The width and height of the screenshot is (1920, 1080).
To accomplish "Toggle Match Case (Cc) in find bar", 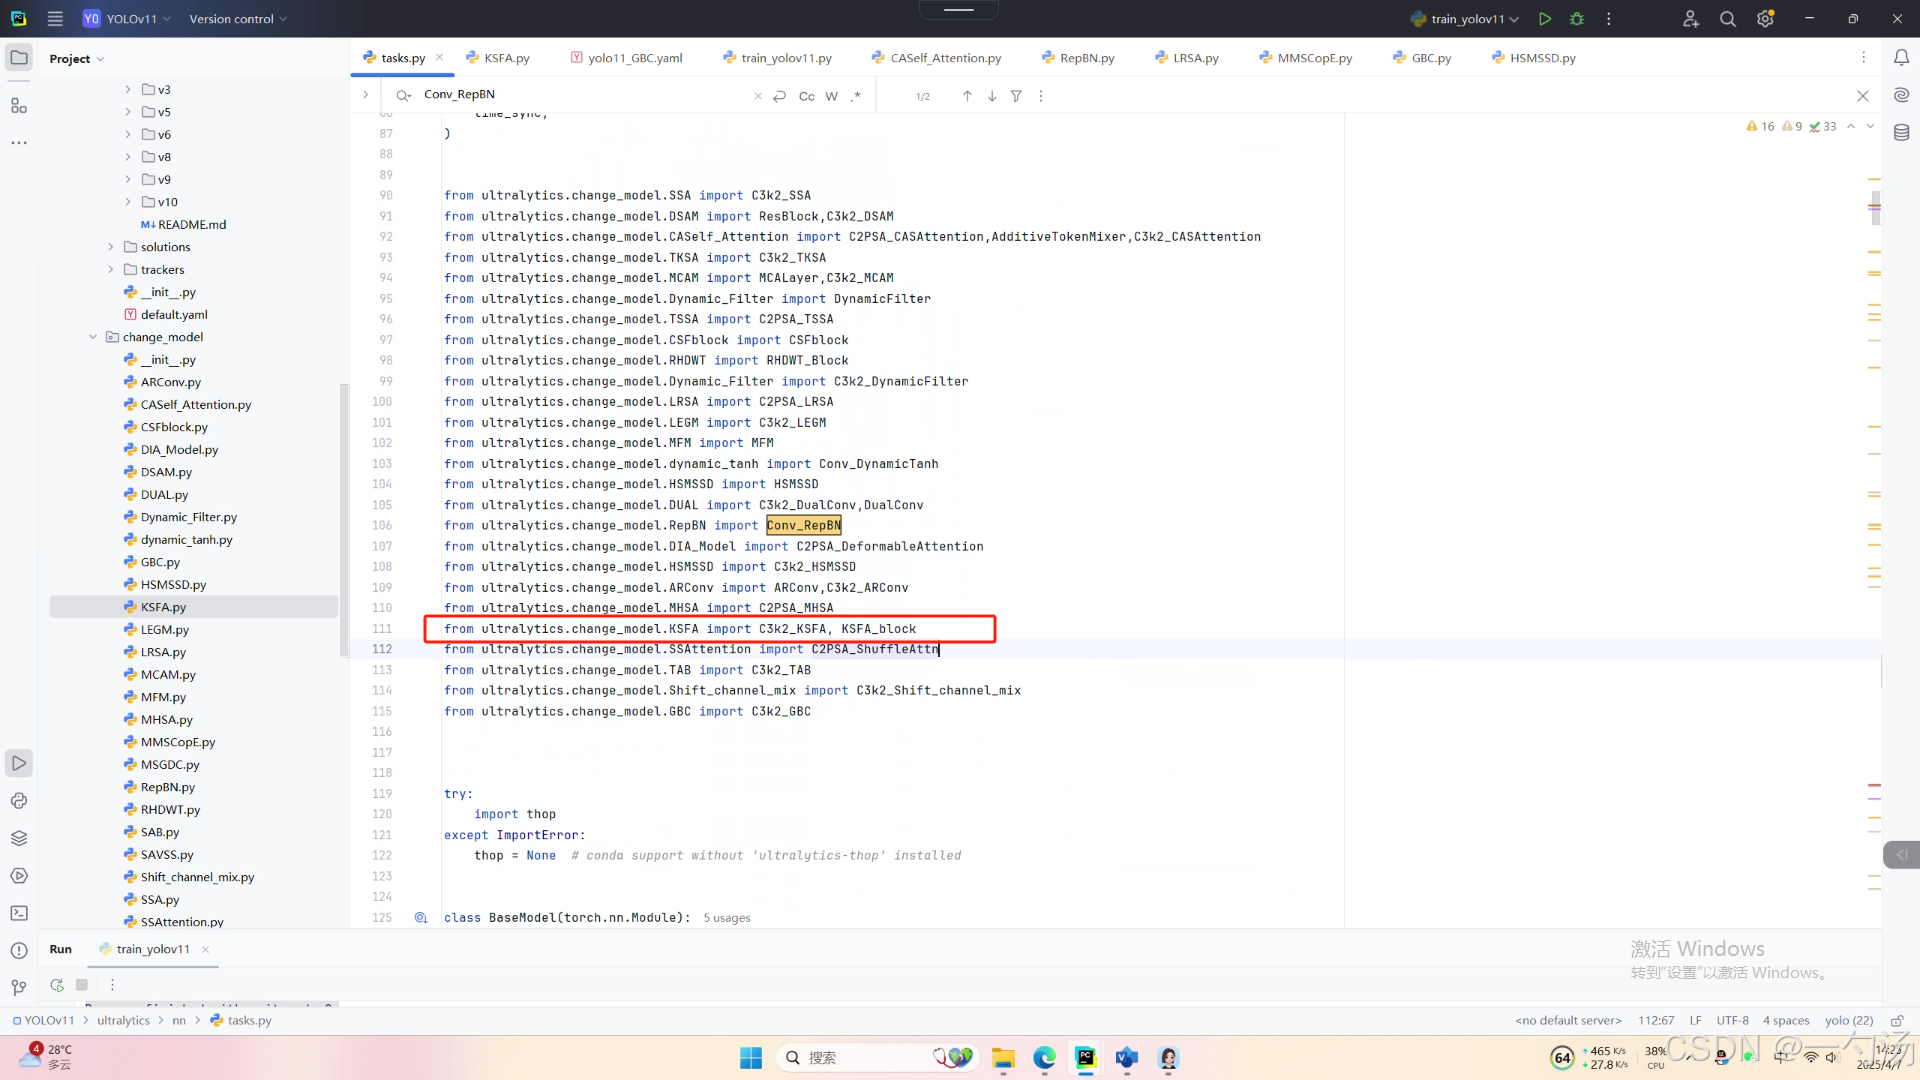I will coord(806,96).
